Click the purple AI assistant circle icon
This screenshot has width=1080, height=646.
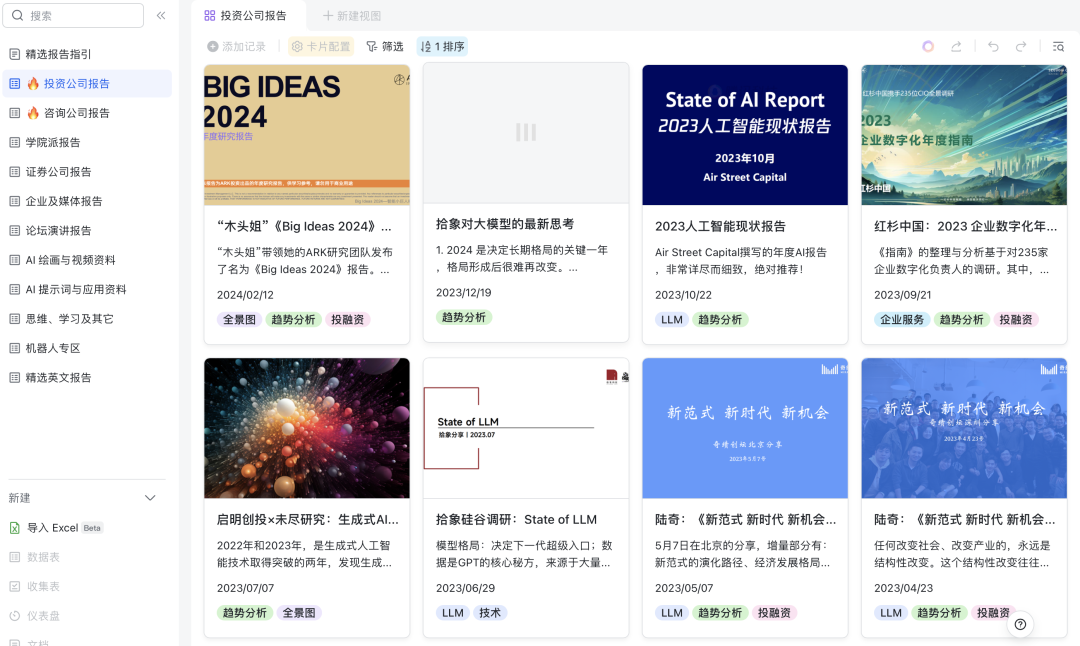(928, 46)
